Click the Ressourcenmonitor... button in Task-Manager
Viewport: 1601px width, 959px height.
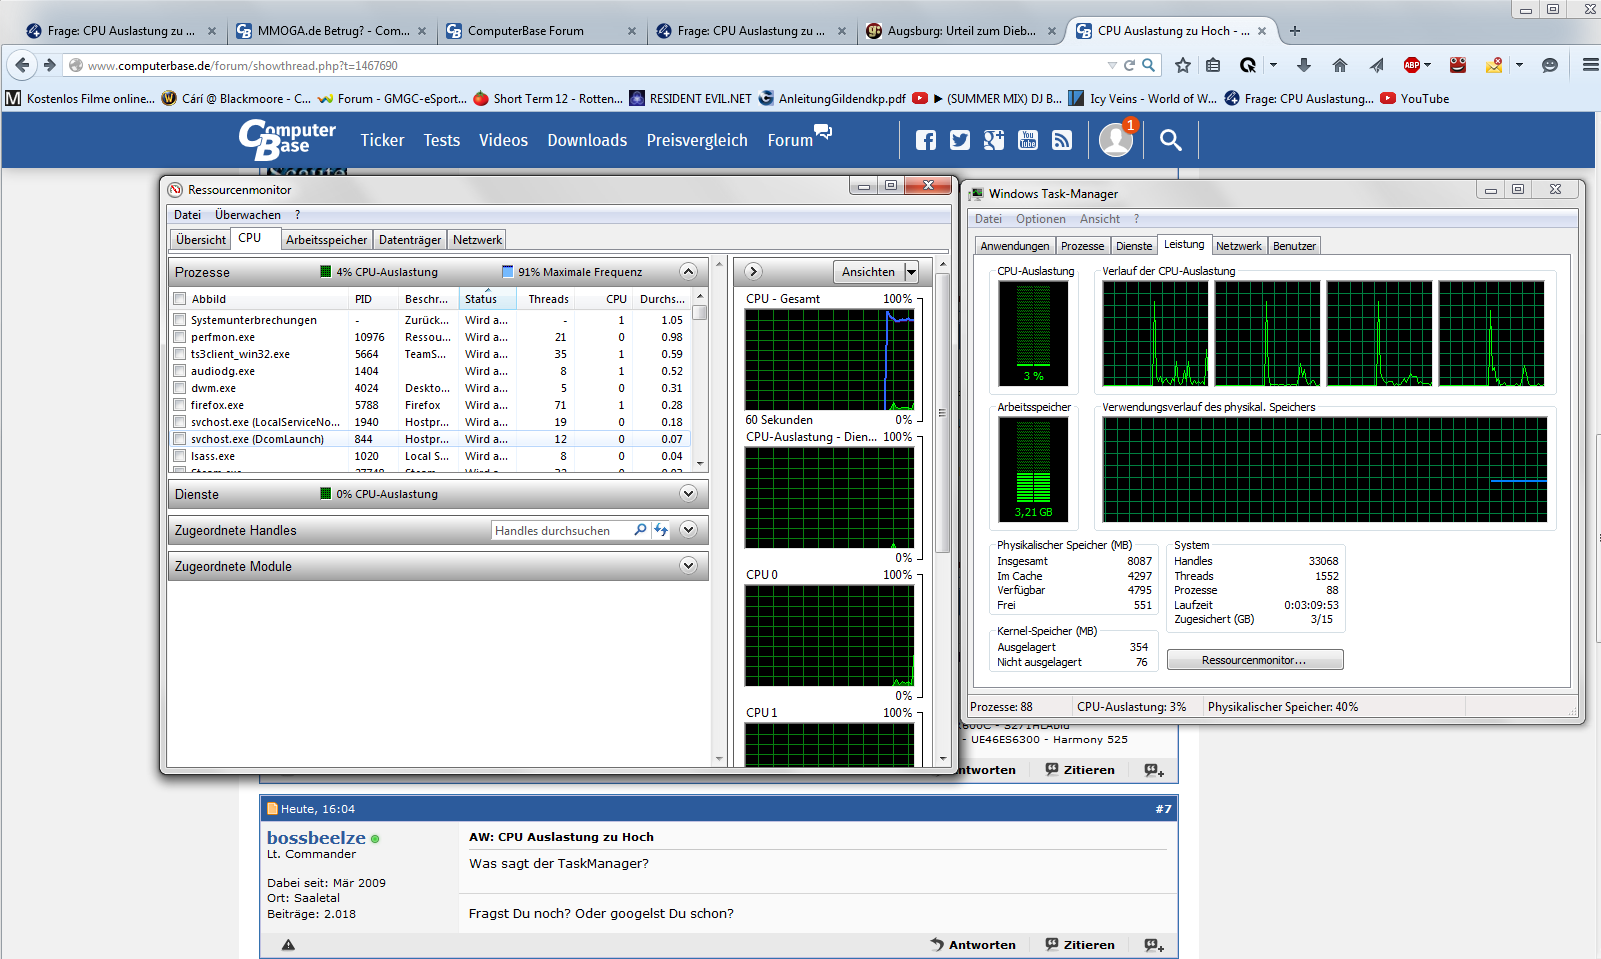[1255, 660]
